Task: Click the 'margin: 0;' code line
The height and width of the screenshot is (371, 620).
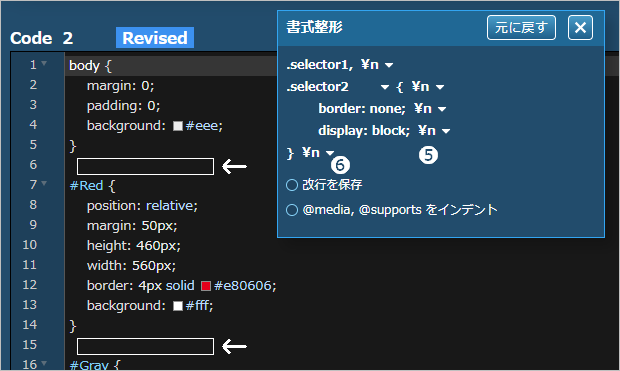Action: (121, 85)
